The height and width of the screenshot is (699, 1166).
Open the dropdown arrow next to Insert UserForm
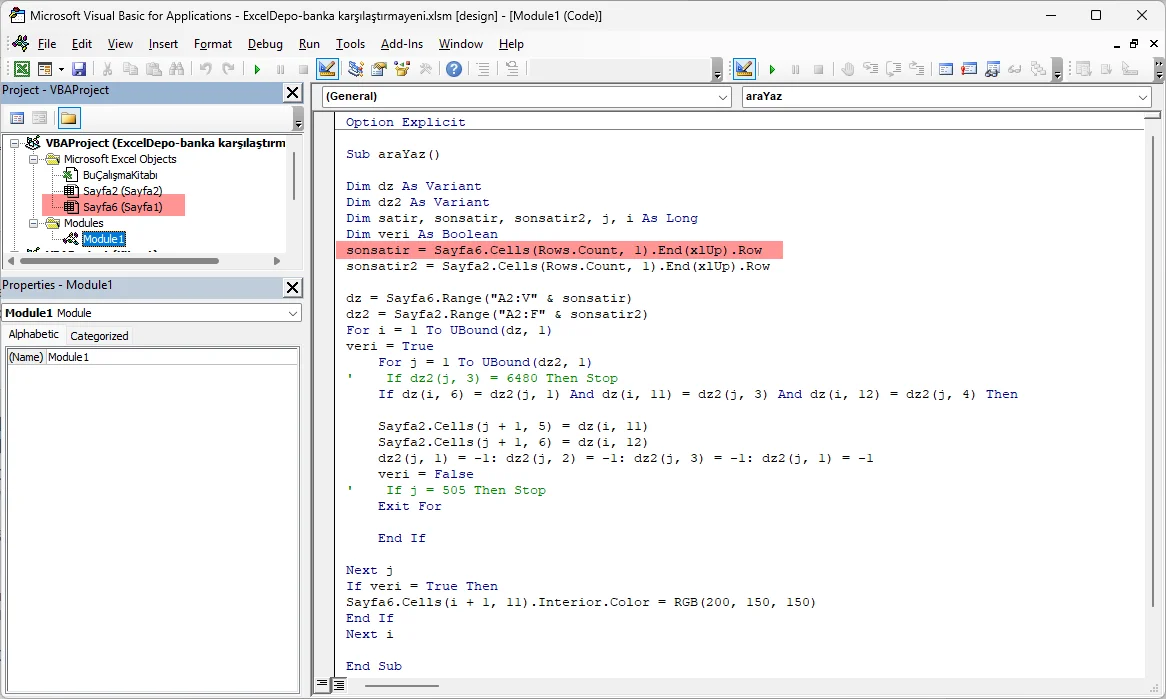[x=61, y=69]
